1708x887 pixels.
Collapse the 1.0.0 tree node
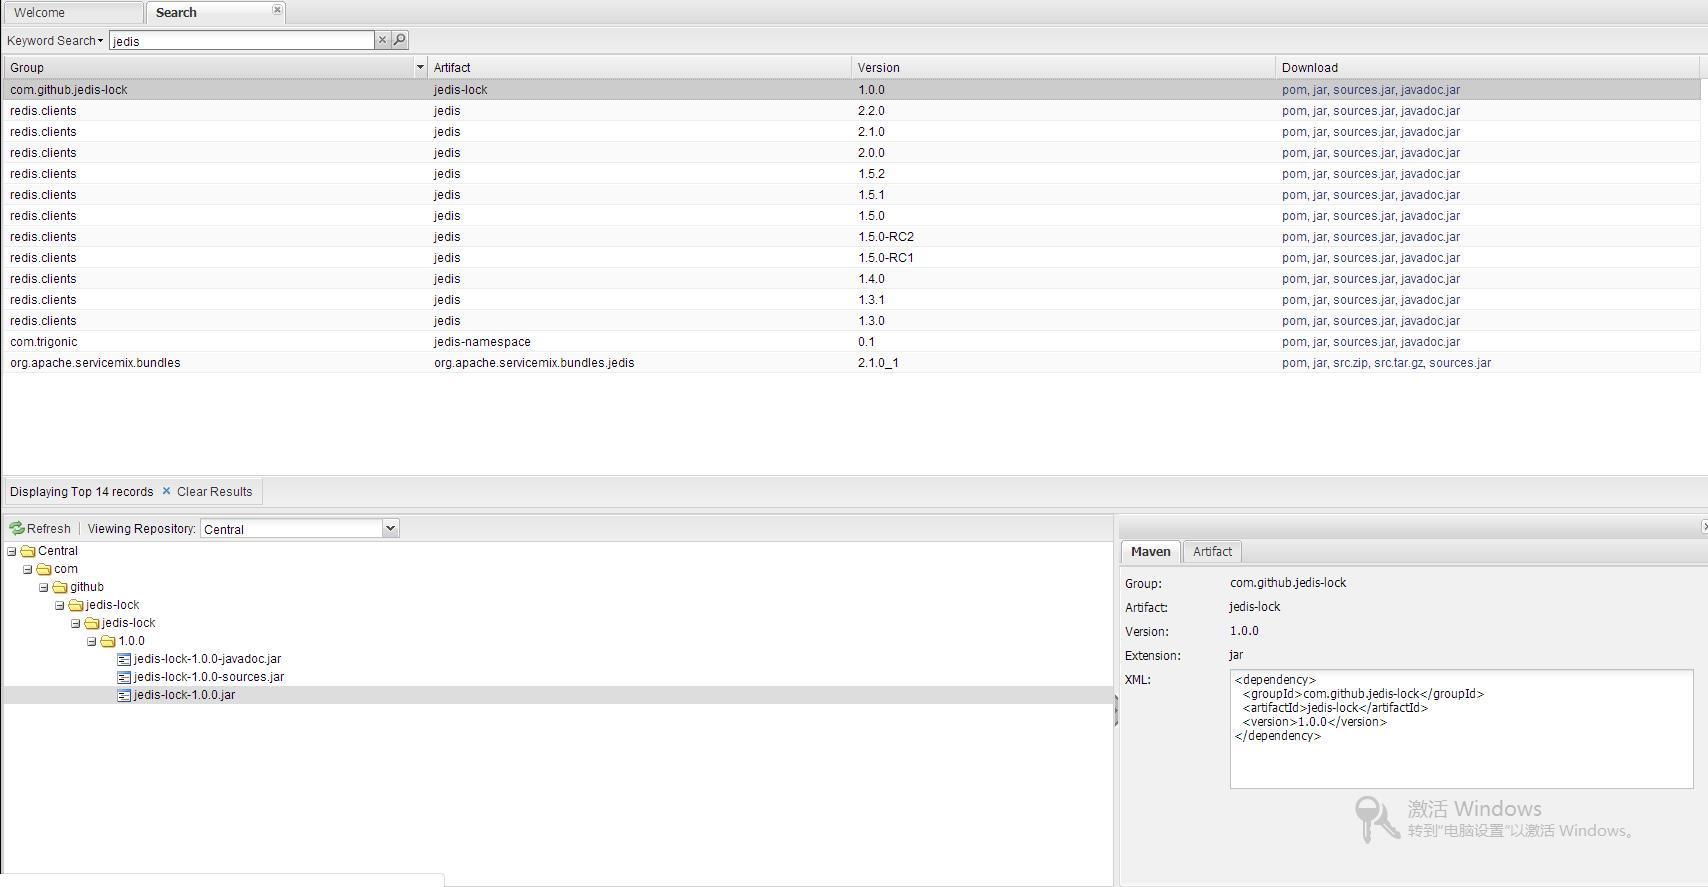click(92, 641)
